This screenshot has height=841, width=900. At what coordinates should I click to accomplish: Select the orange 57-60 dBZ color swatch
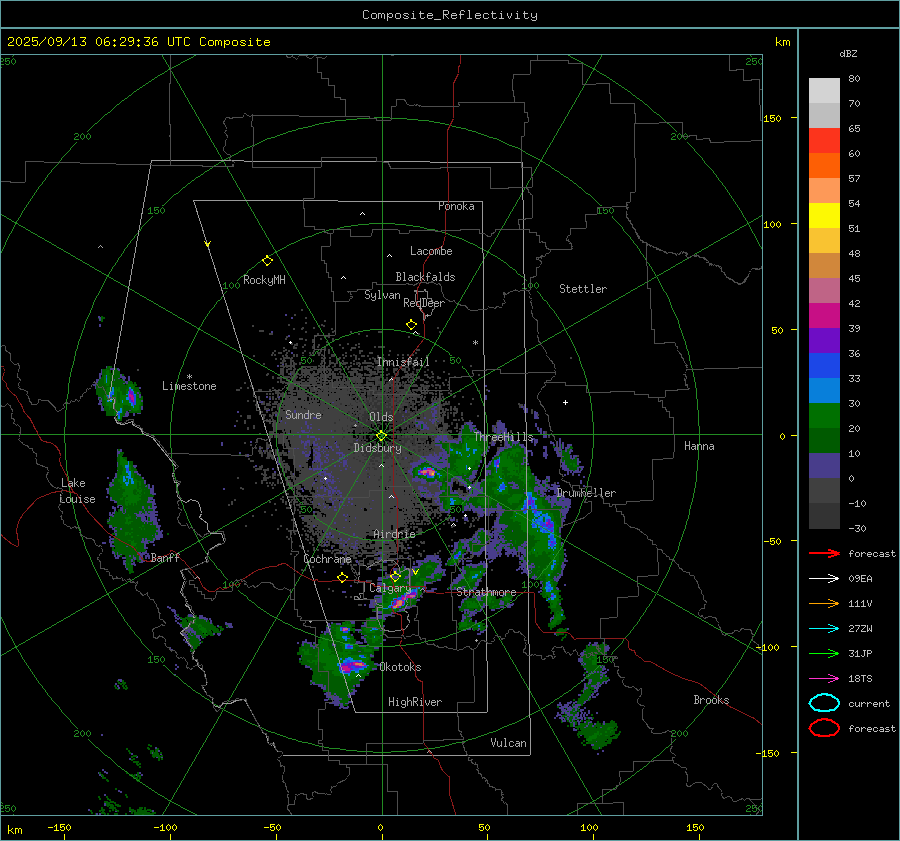coord(824,166)
